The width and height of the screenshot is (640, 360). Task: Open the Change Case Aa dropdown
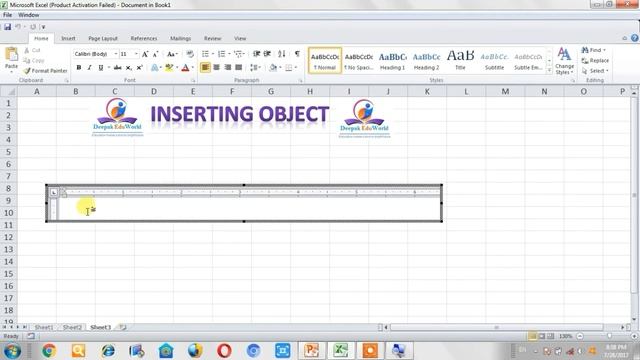[x=172, y=54]
